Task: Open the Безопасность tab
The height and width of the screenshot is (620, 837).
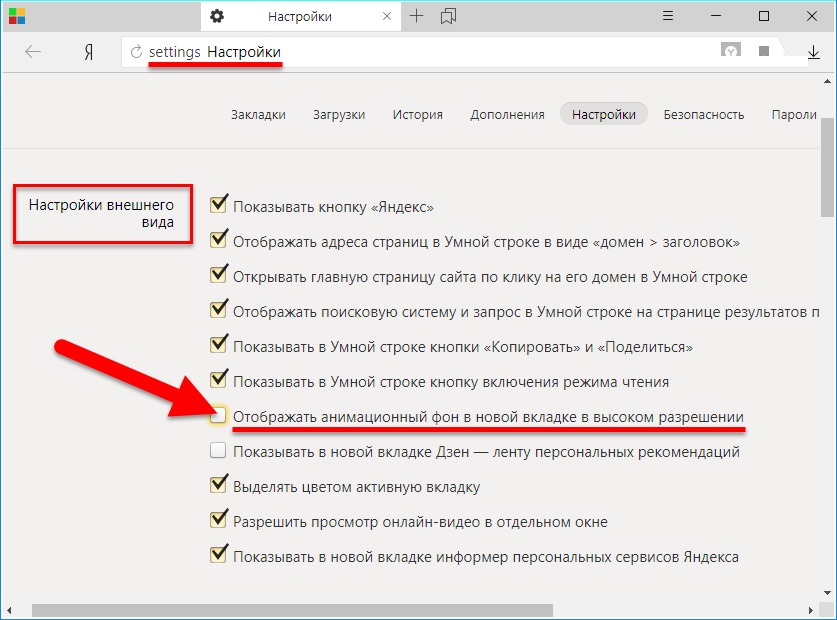Action: [704, 115]
